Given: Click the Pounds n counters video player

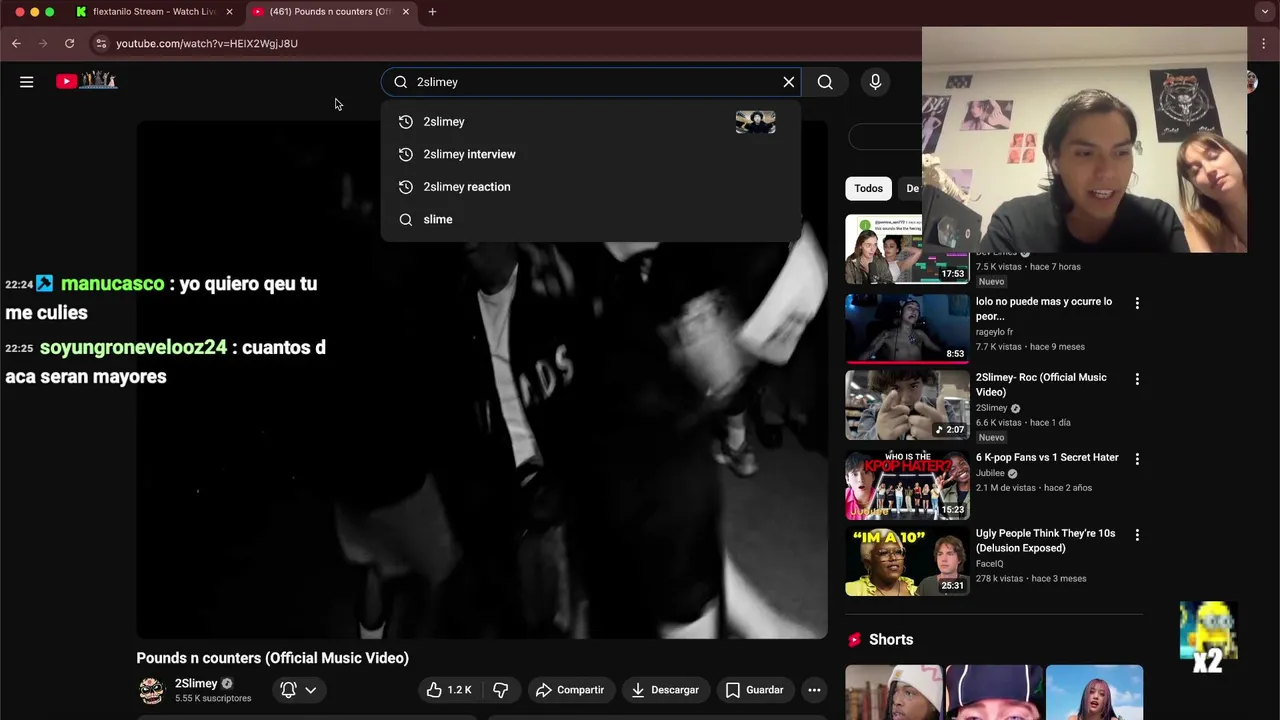Looking at the screenshot, I should [482, 380].
